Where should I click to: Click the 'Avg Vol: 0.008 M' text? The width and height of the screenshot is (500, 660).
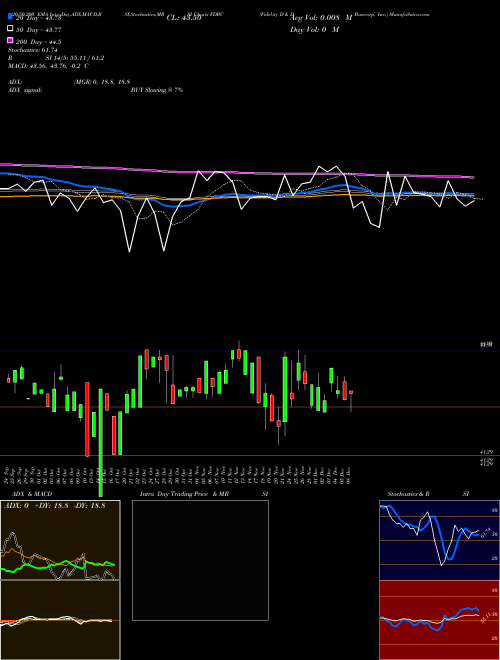point(321,18)
